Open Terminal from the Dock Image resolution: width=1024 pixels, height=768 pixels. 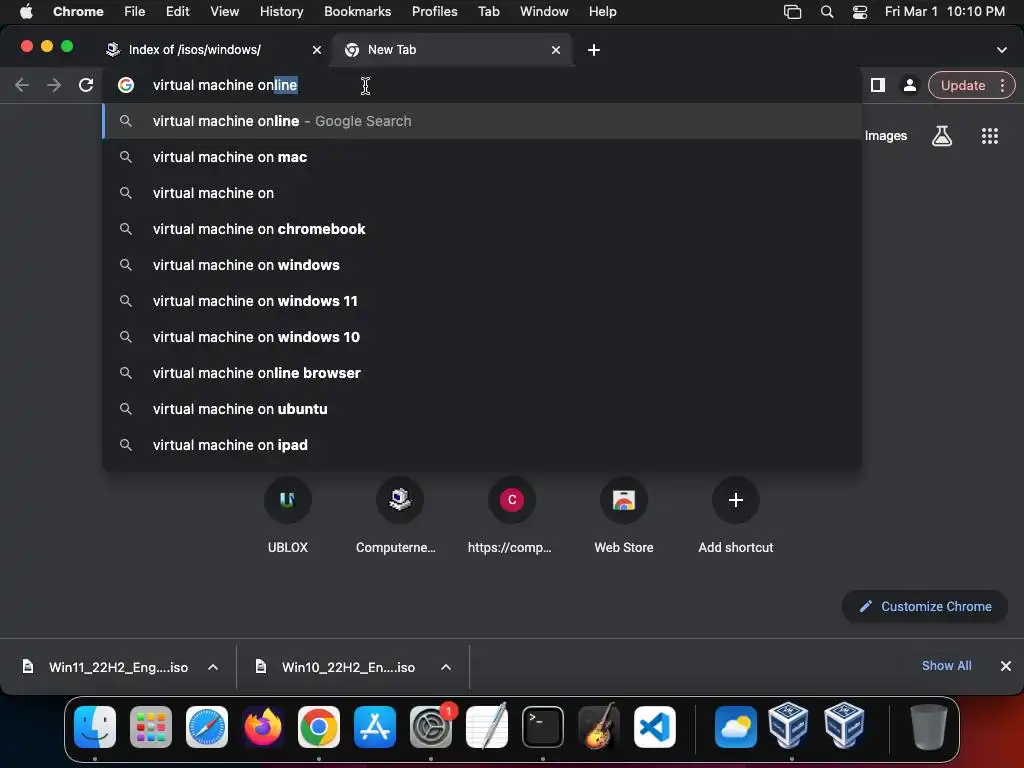pyautogui.click(x=543, y=726)
